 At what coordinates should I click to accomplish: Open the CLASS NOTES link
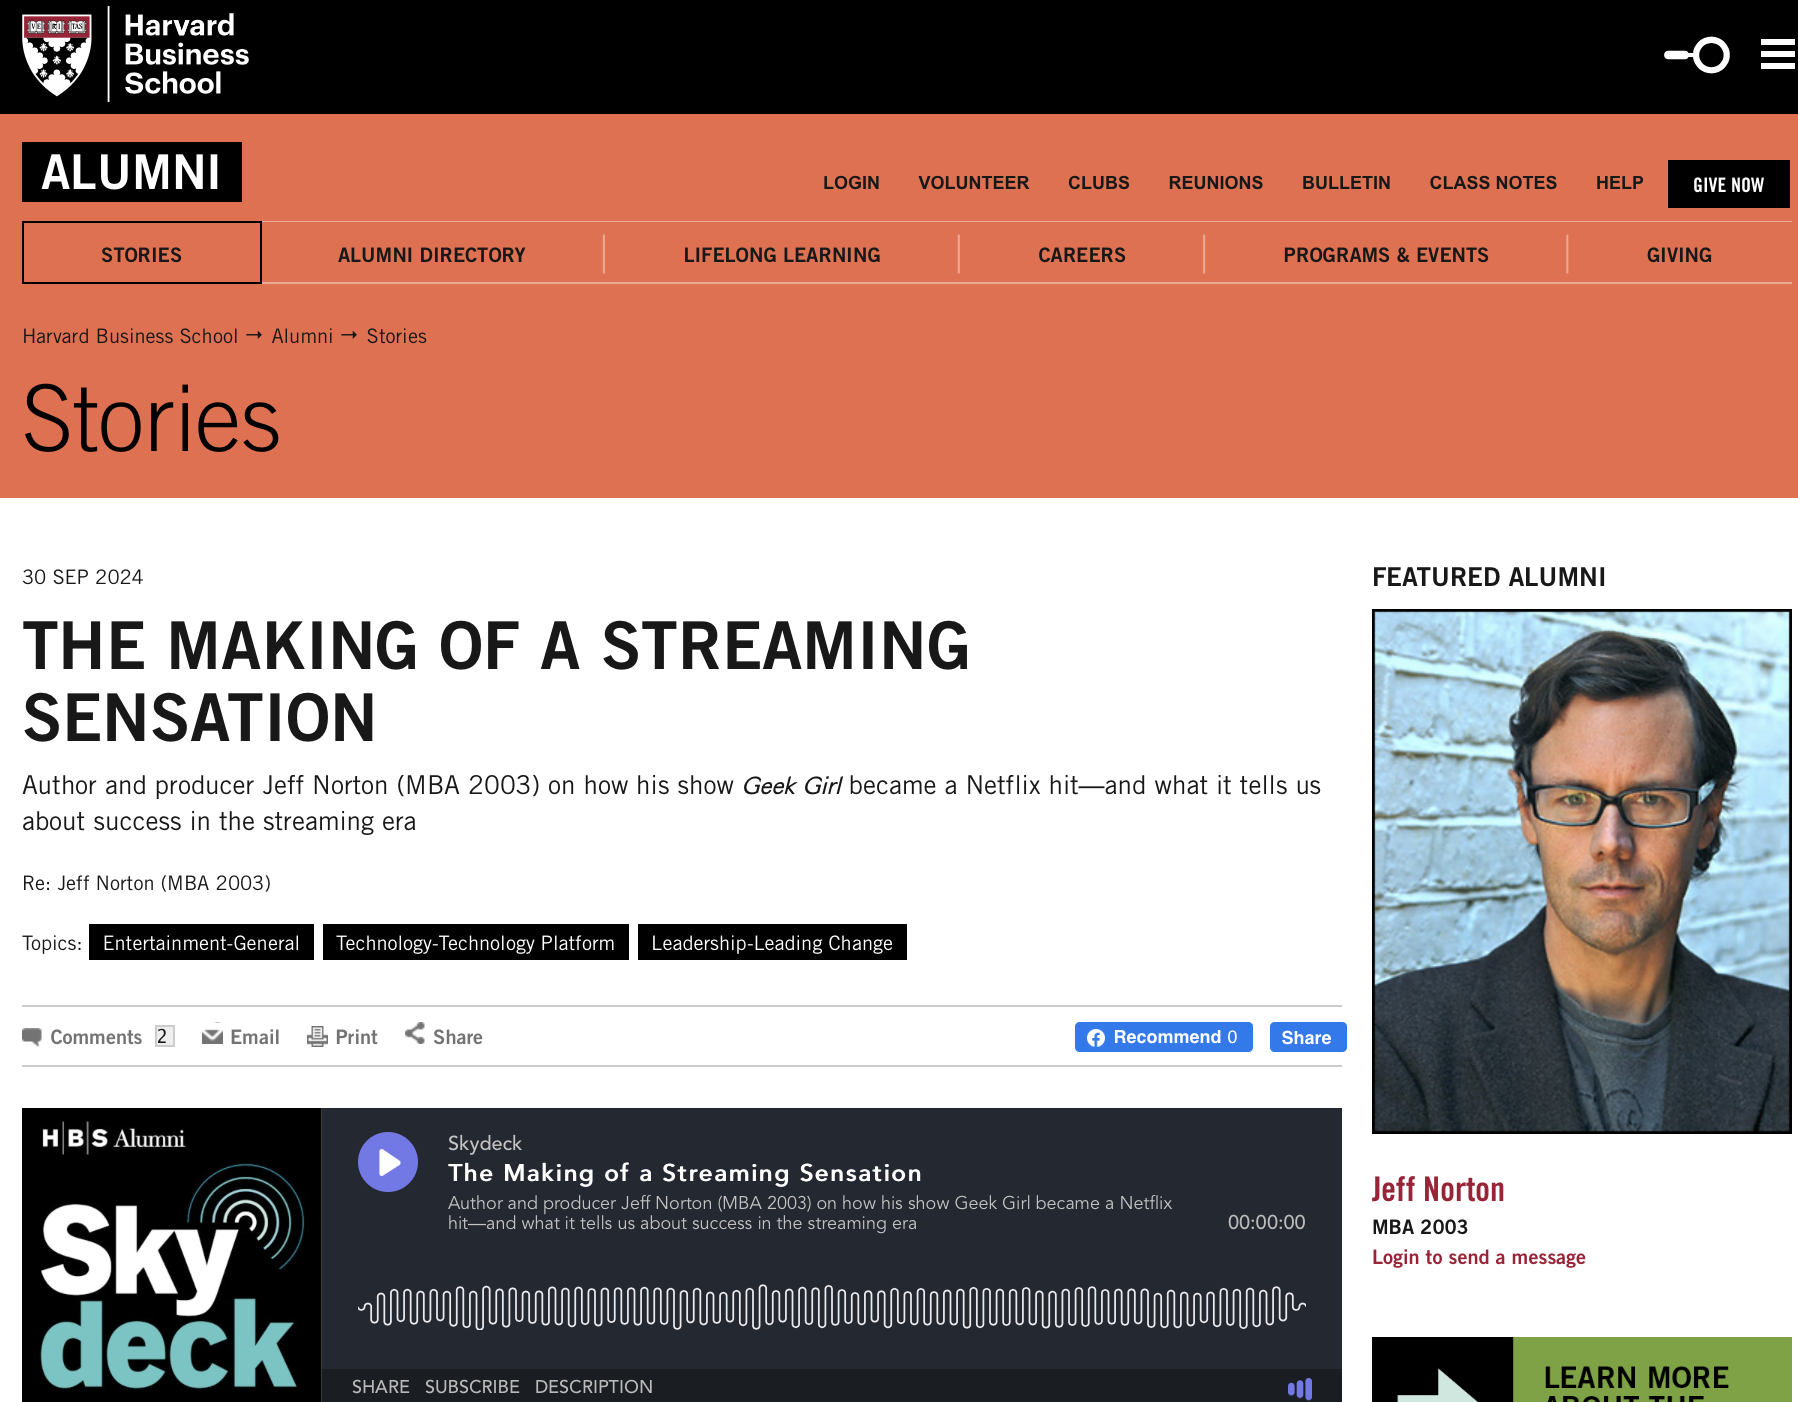click(1493, 183)
